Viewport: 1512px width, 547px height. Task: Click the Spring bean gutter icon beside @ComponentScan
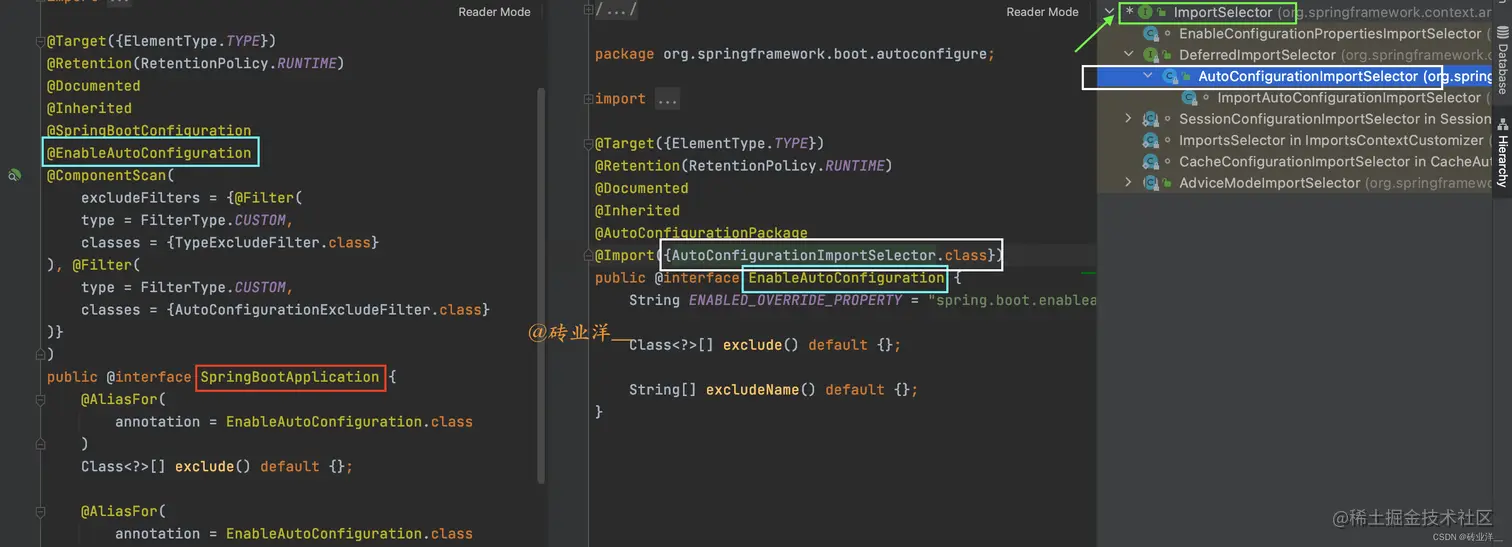(14, 175)
